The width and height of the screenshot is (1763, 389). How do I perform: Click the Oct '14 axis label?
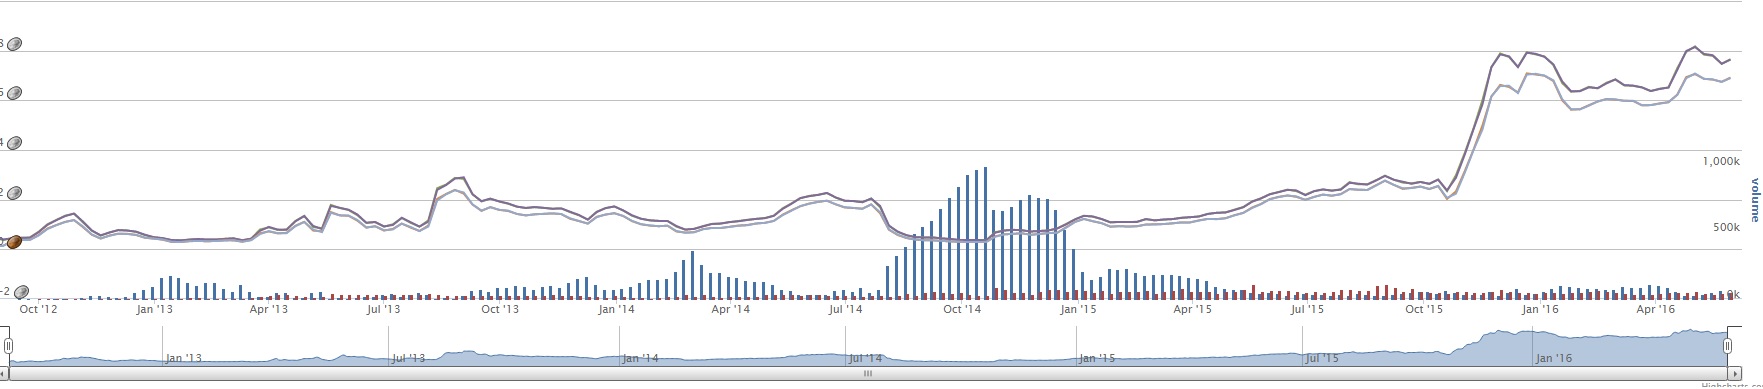click(962, 310)
